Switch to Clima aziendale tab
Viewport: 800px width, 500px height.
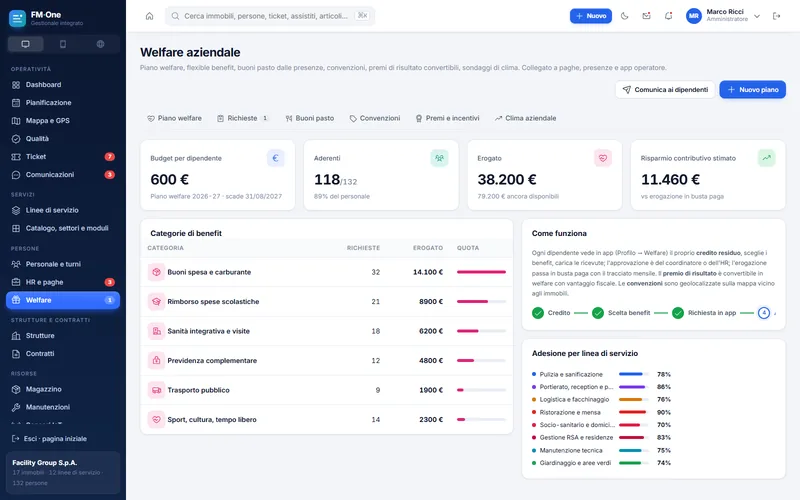tap(525, 118)
